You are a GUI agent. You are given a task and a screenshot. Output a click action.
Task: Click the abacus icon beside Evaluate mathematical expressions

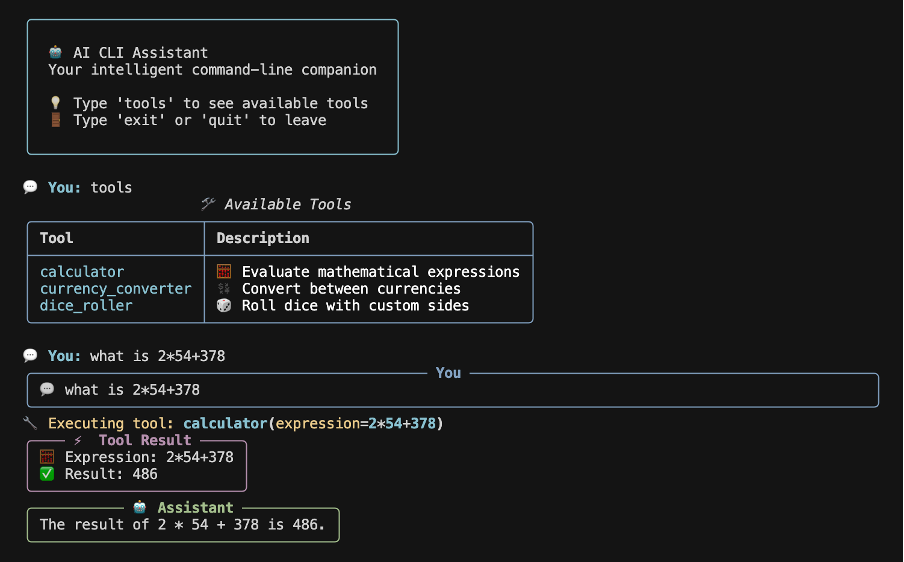(x=224, y=271)
